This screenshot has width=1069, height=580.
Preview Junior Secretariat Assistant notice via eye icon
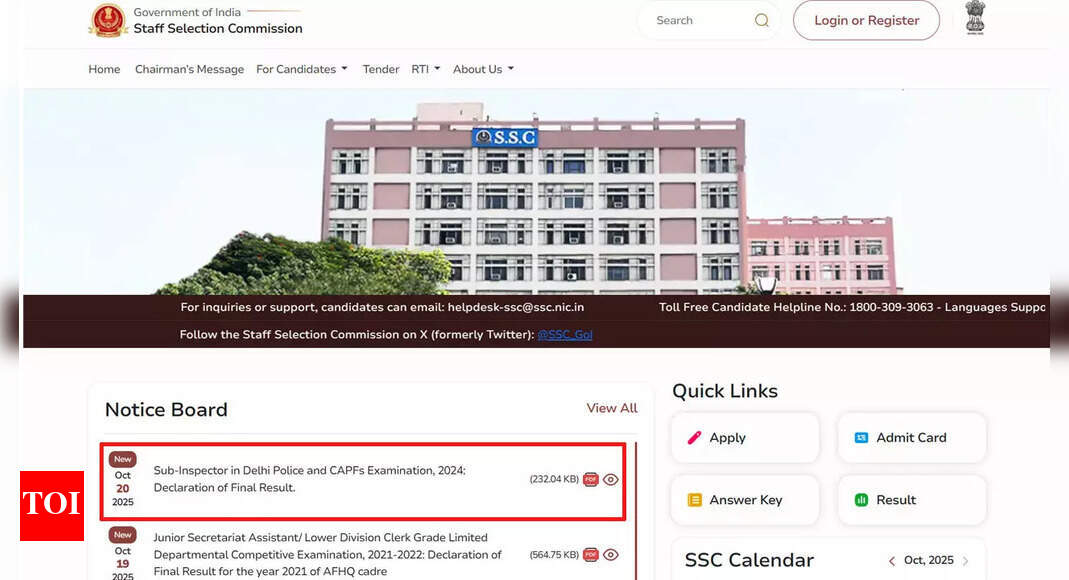[x=611, y=555]
